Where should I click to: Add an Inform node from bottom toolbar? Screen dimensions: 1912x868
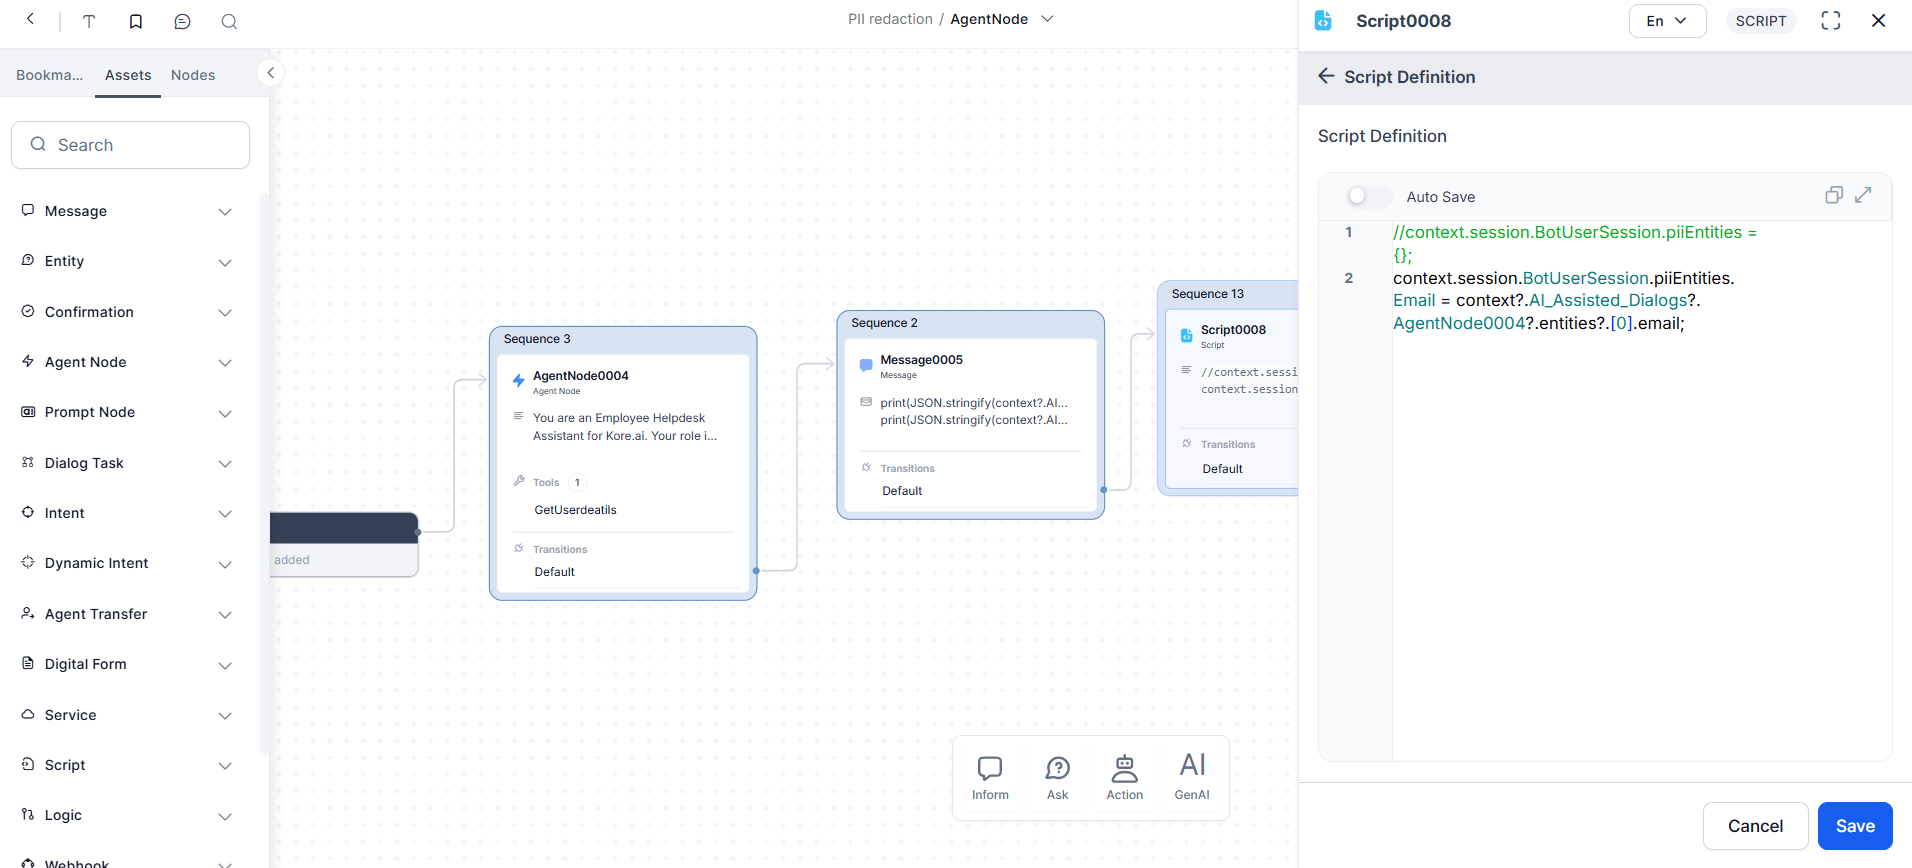click(990, 778)
